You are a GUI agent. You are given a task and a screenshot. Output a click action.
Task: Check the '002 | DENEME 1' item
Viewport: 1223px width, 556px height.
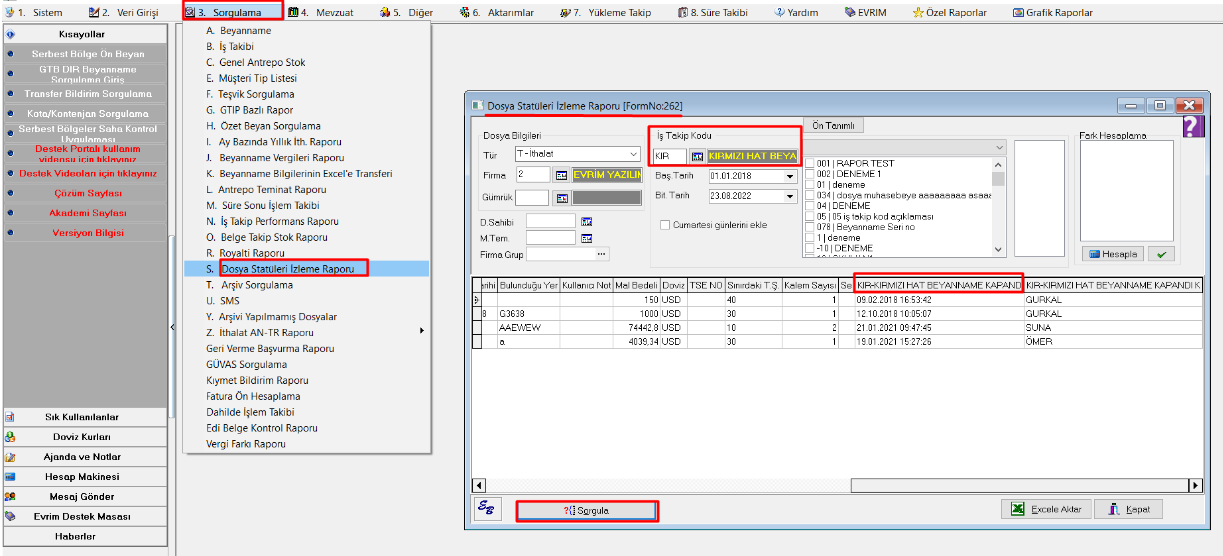[x=811, y=174]
